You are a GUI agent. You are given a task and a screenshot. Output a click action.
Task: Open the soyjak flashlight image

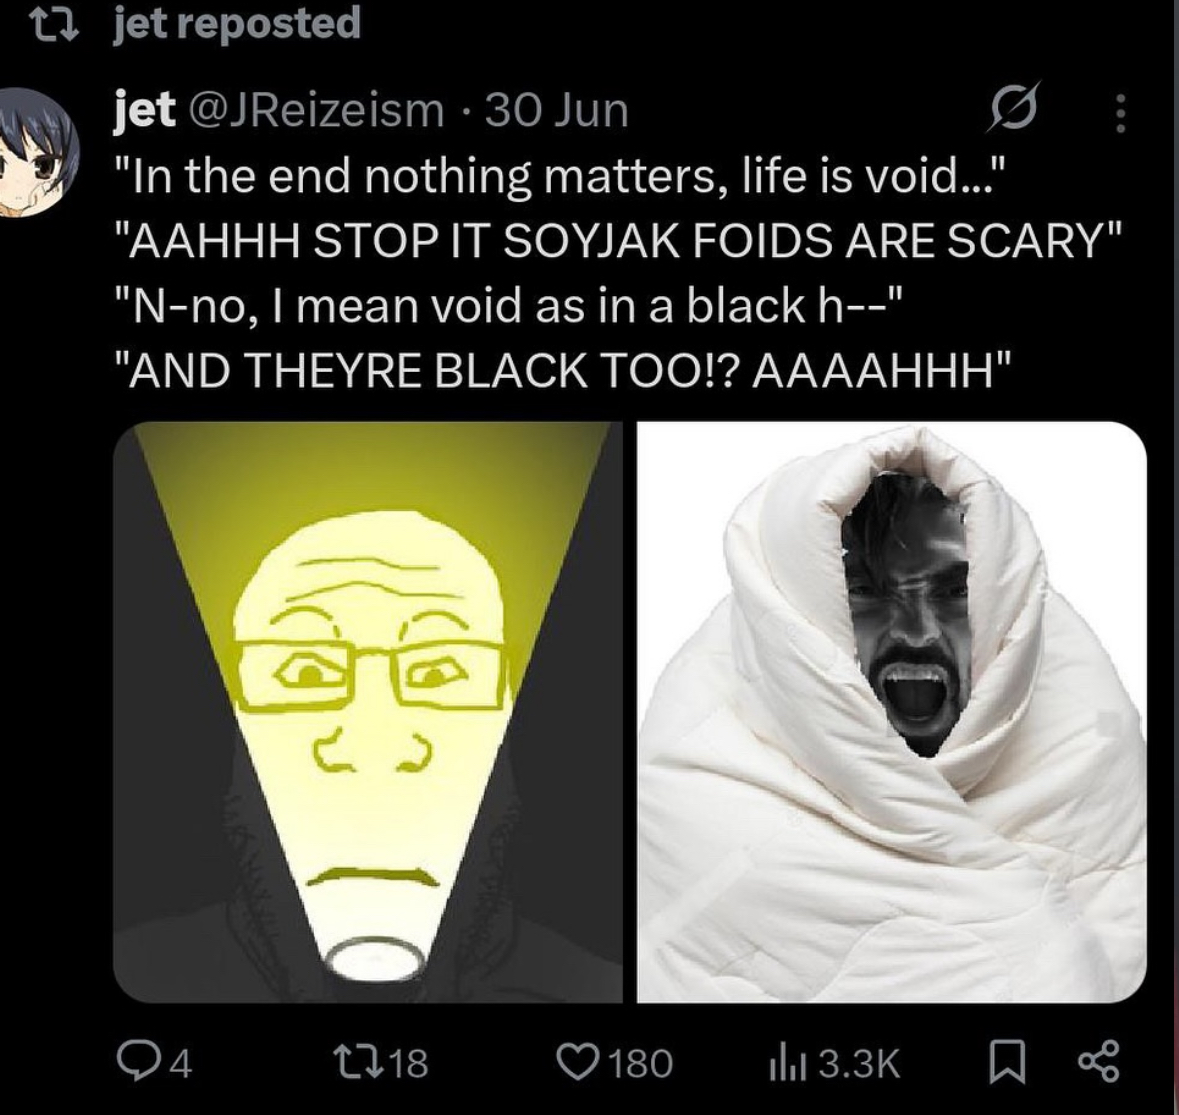[x=368, y=712]
